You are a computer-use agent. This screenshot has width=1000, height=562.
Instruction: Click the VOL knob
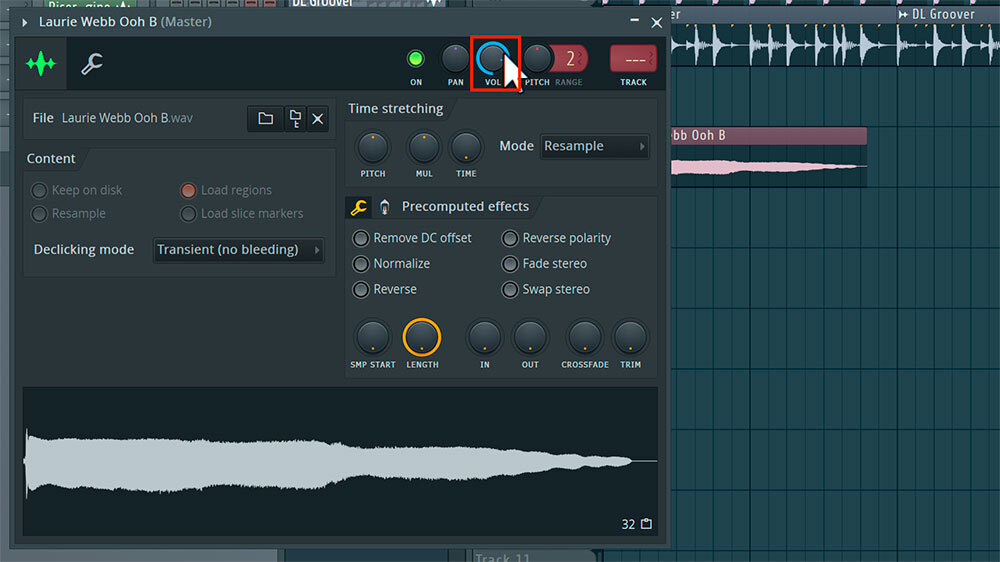click(492, 59)
